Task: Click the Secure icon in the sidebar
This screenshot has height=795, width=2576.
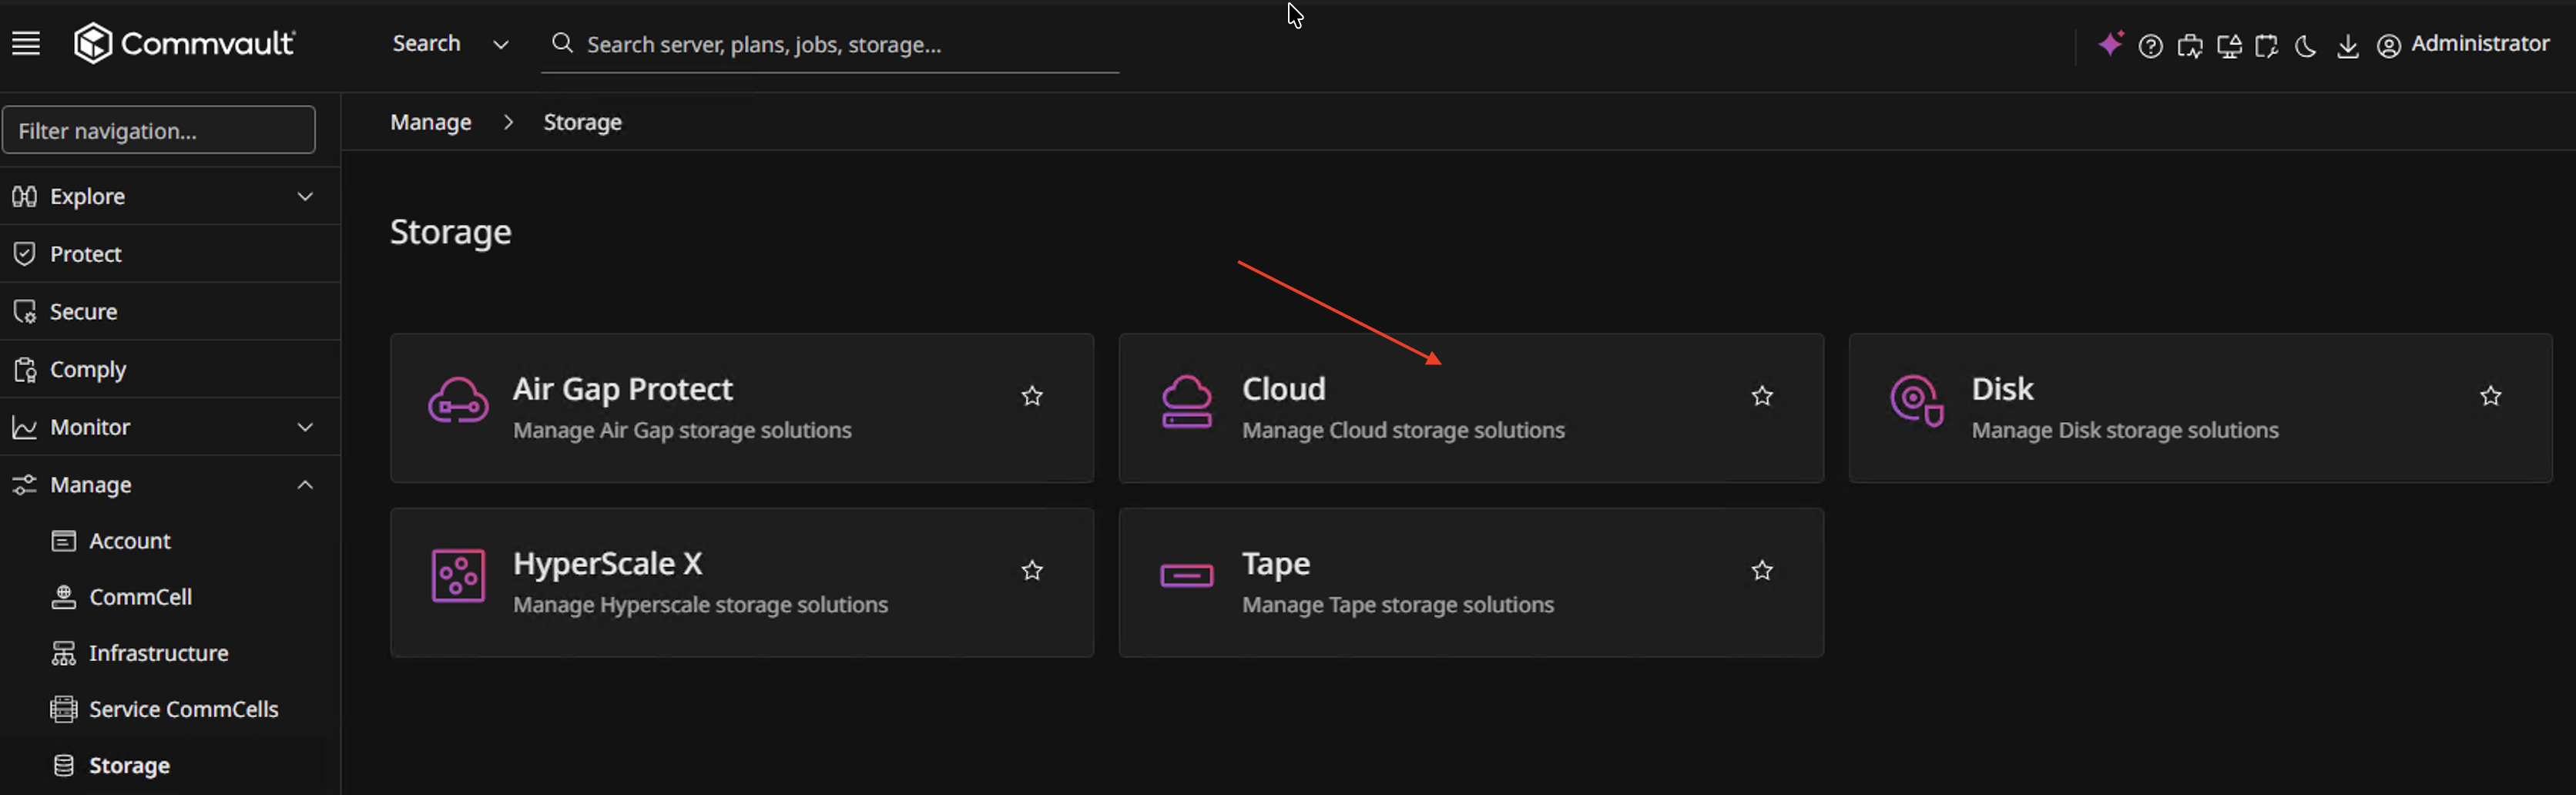Action: (24, 312)
